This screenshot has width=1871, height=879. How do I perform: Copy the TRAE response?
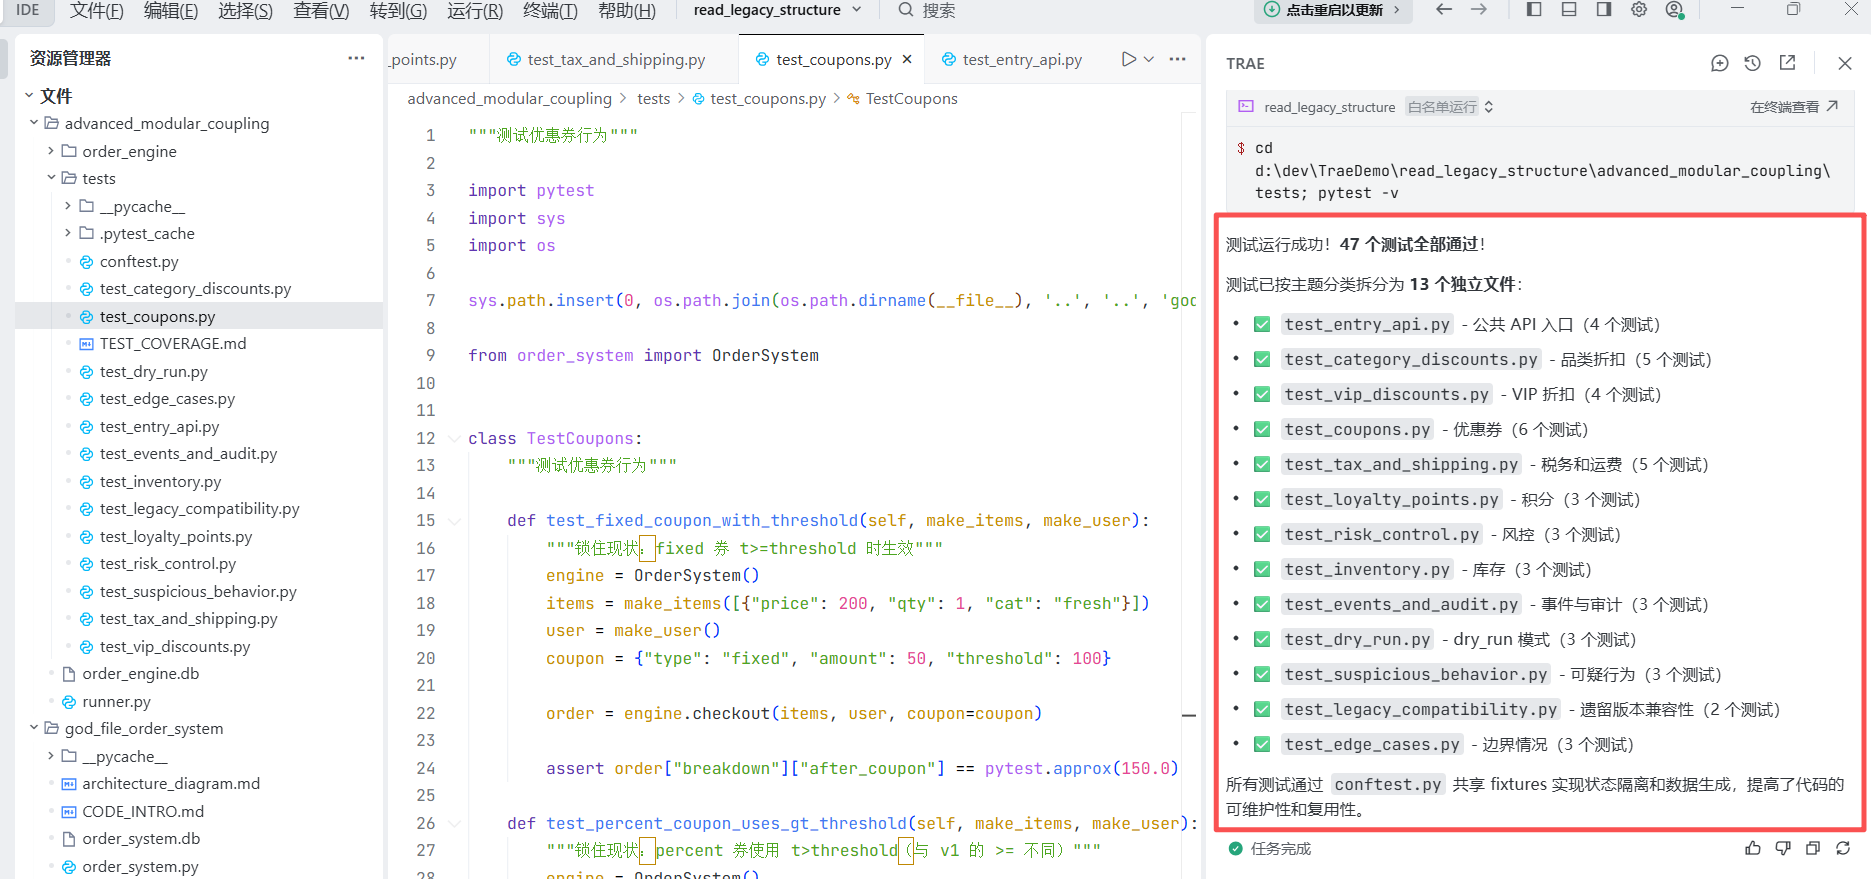[1813, 848]
